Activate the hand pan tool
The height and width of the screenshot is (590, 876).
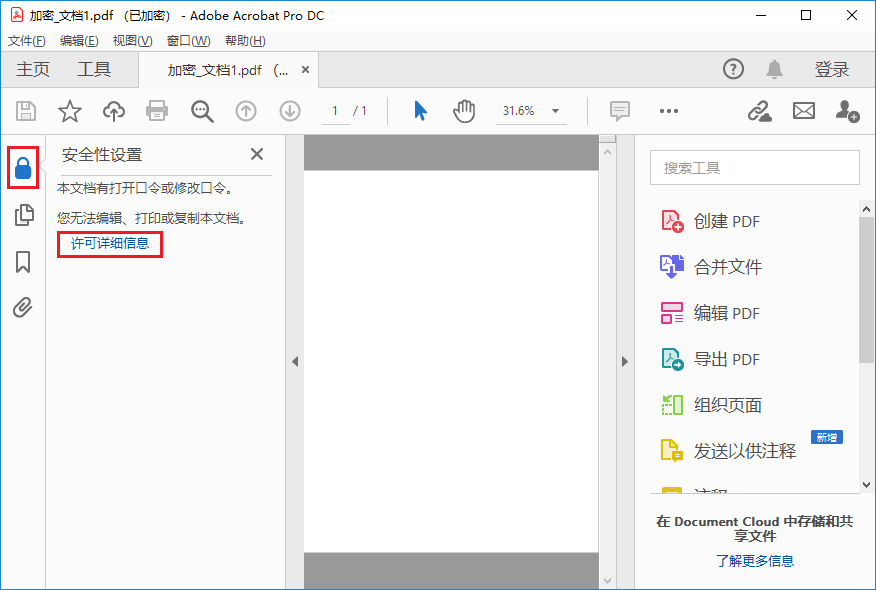click(x=464, y=111)
